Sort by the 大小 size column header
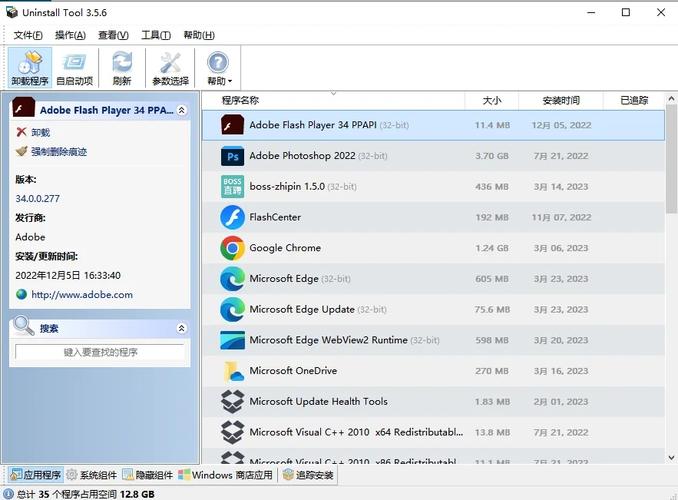 (x=492, y=100)
